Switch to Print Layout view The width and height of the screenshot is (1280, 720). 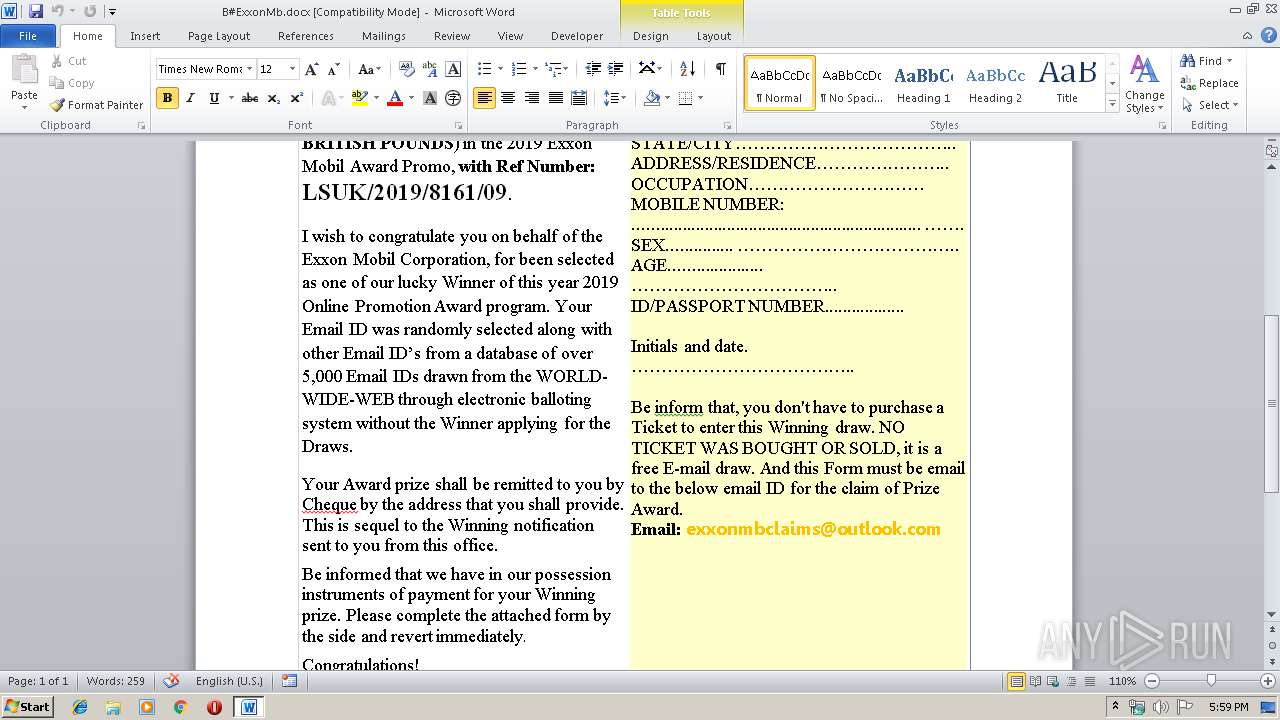coord(1017,681)
